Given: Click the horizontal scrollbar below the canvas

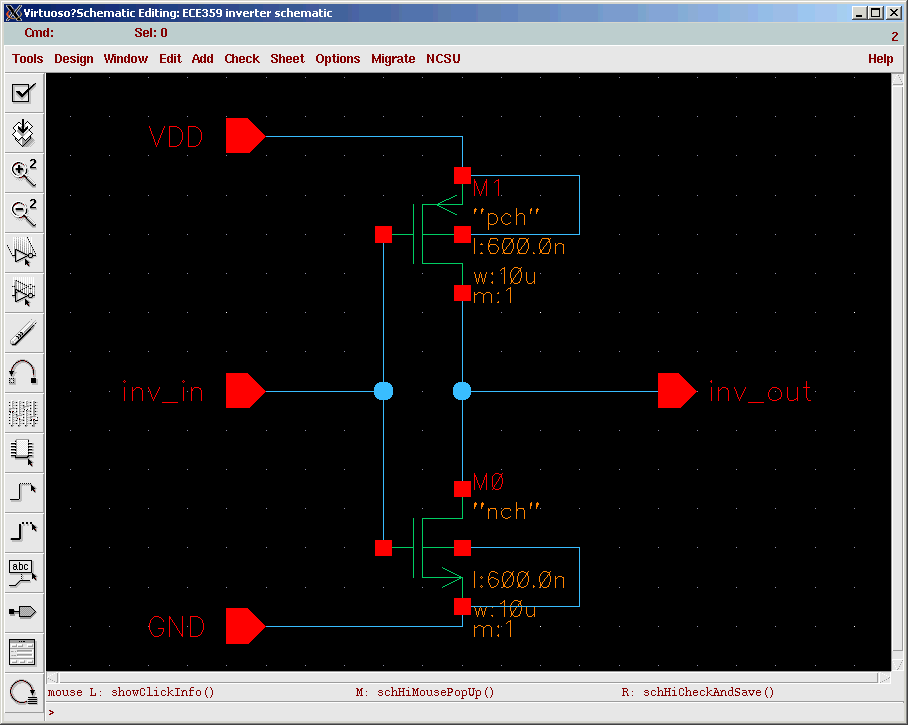Looking at the screenshot, I should pyautogui.click(x=468, y=678).
